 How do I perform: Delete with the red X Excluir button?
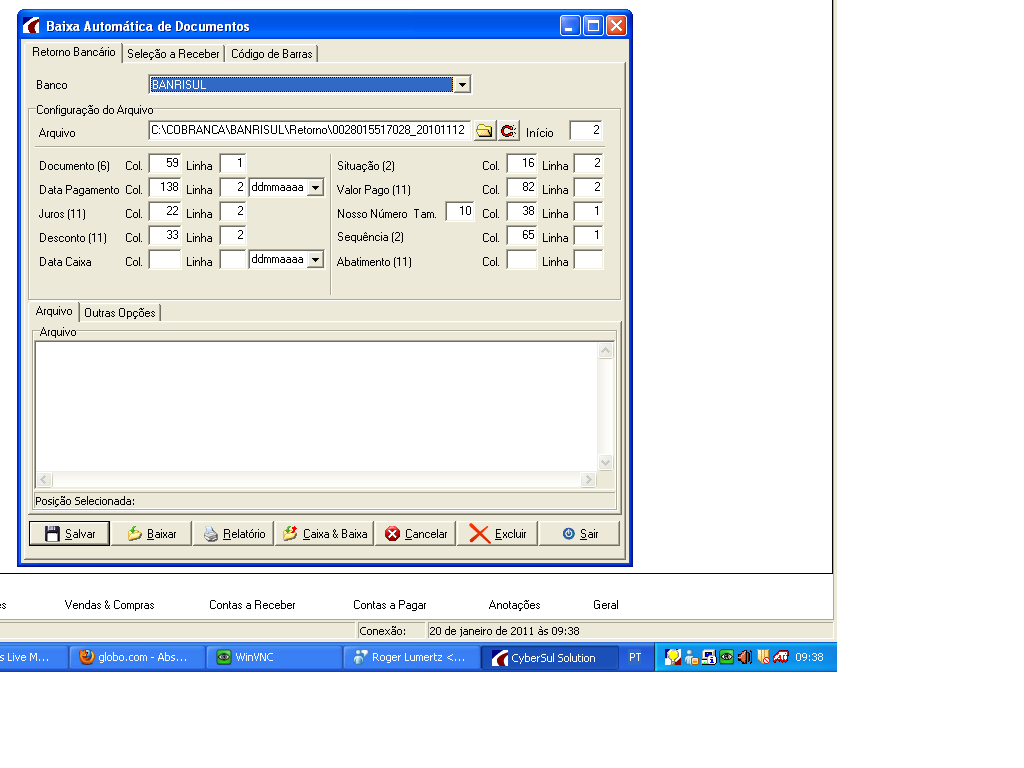pos(498,534)
